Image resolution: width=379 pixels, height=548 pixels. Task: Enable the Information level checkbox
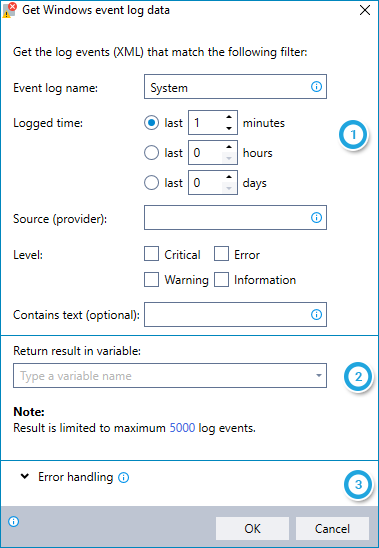pyautogui.click(x=221, y=280)
